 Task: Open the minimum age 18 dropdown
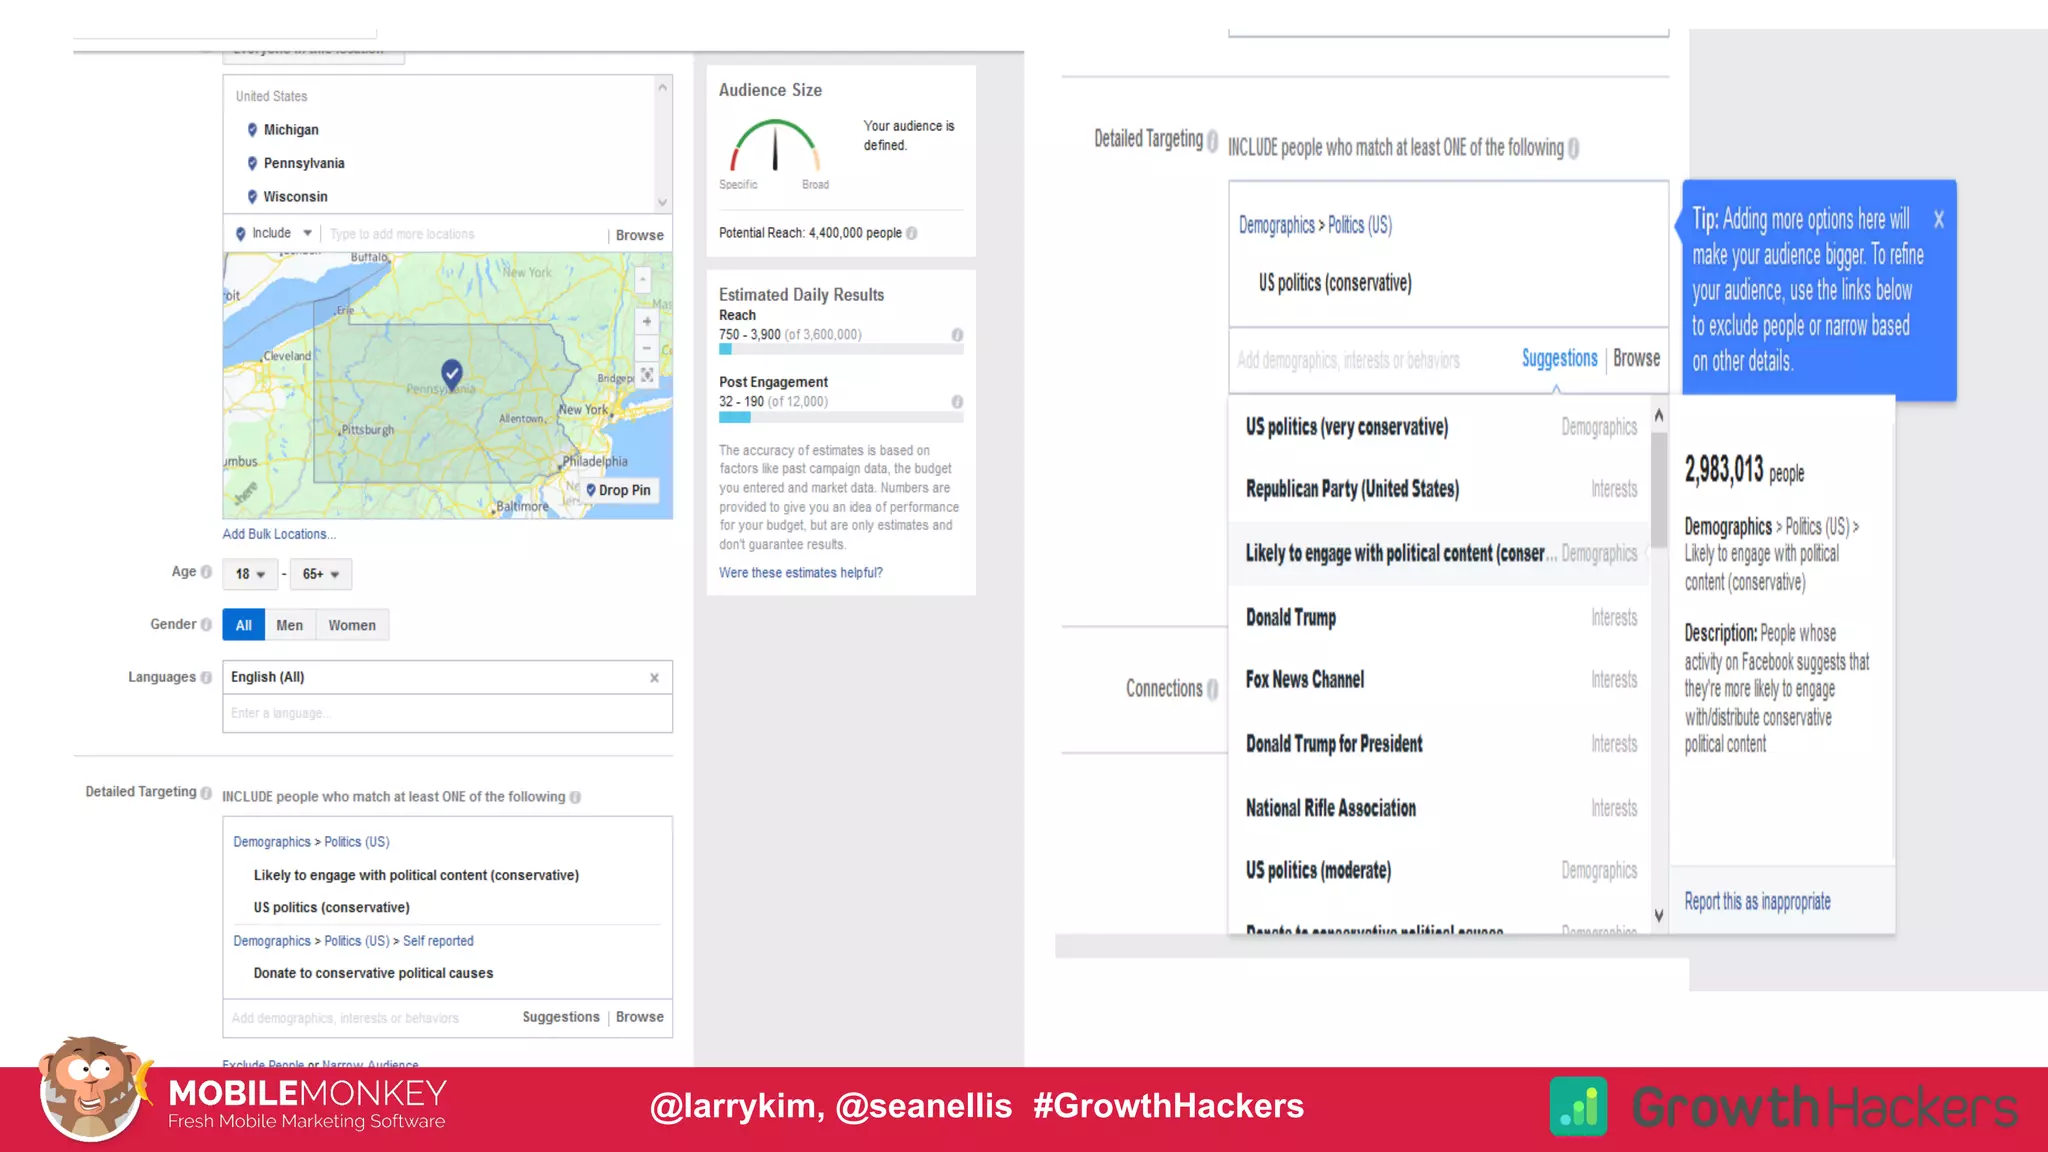tap(250, 574)
